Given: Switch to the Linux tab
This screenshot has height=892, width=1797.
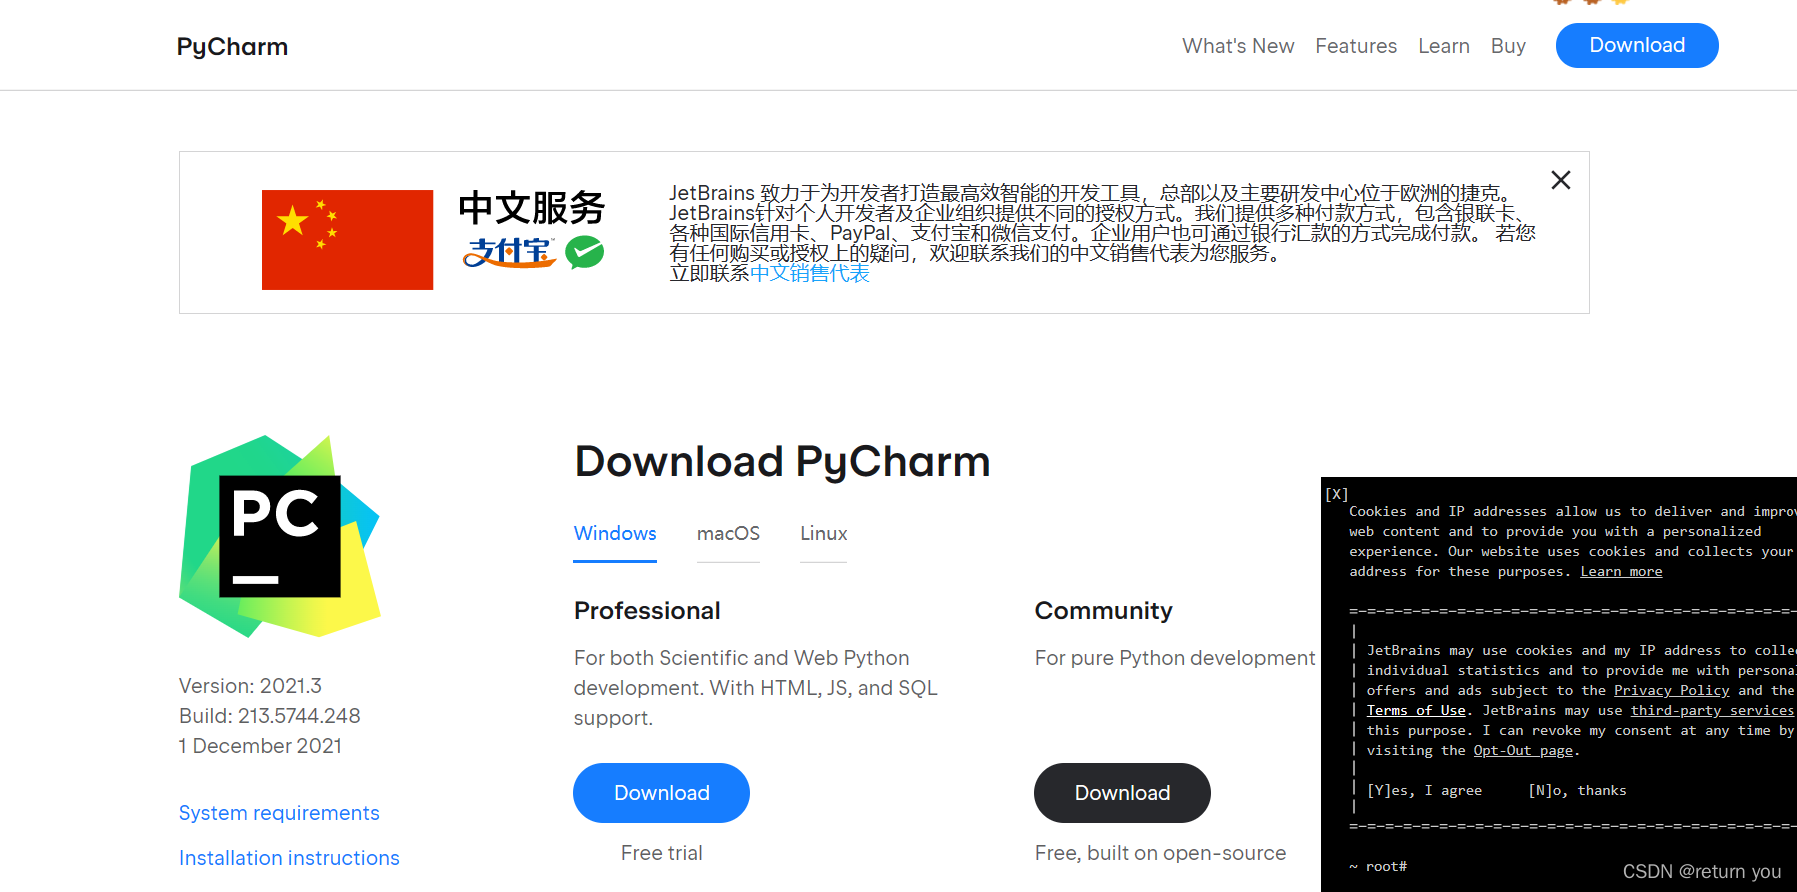Looking at the screenshot, I should pos(823,533).
